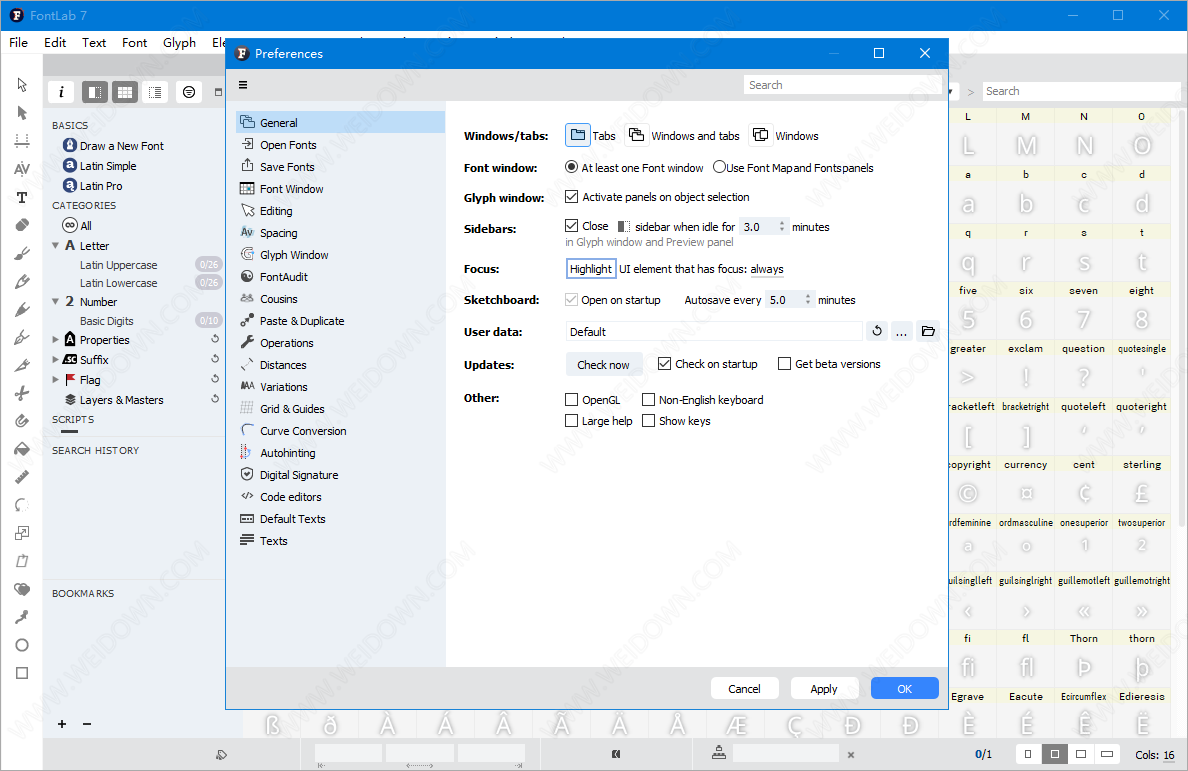
Task: Select Latin Uppercase category
Action: (x=119, y=265)
